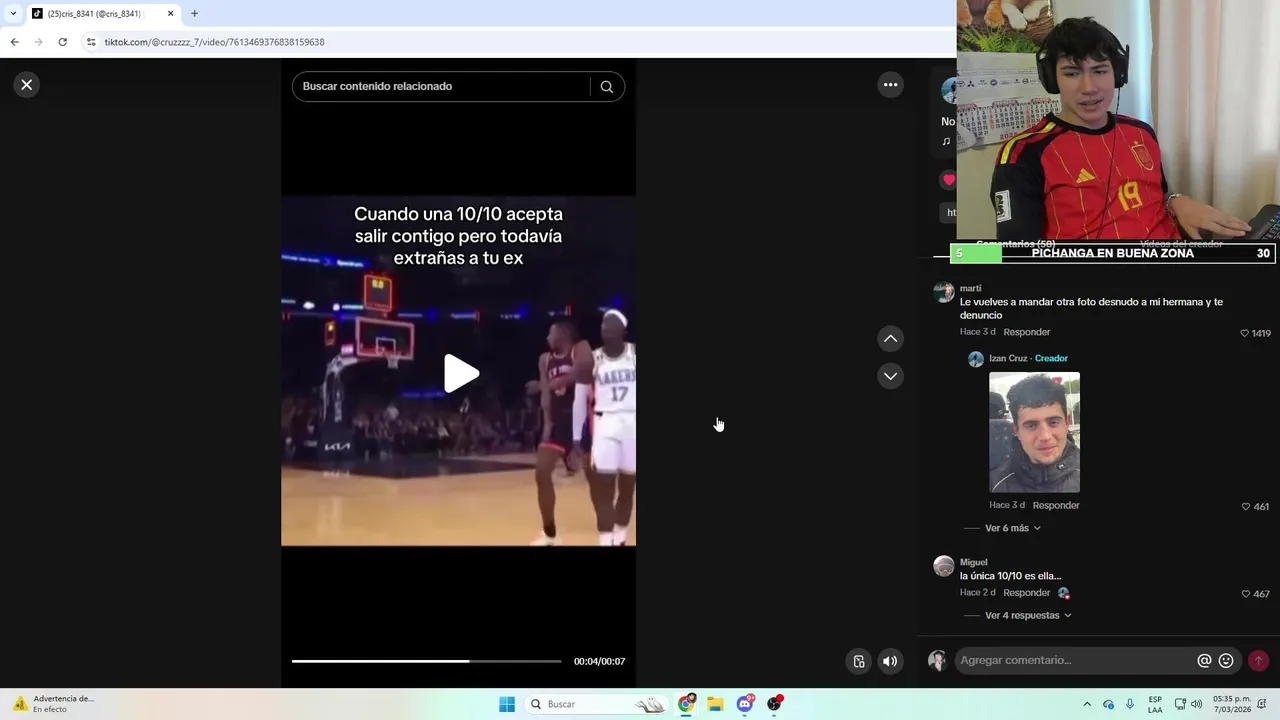
Task: Reload the TikTok page
Action: click(x=62, y=42)
